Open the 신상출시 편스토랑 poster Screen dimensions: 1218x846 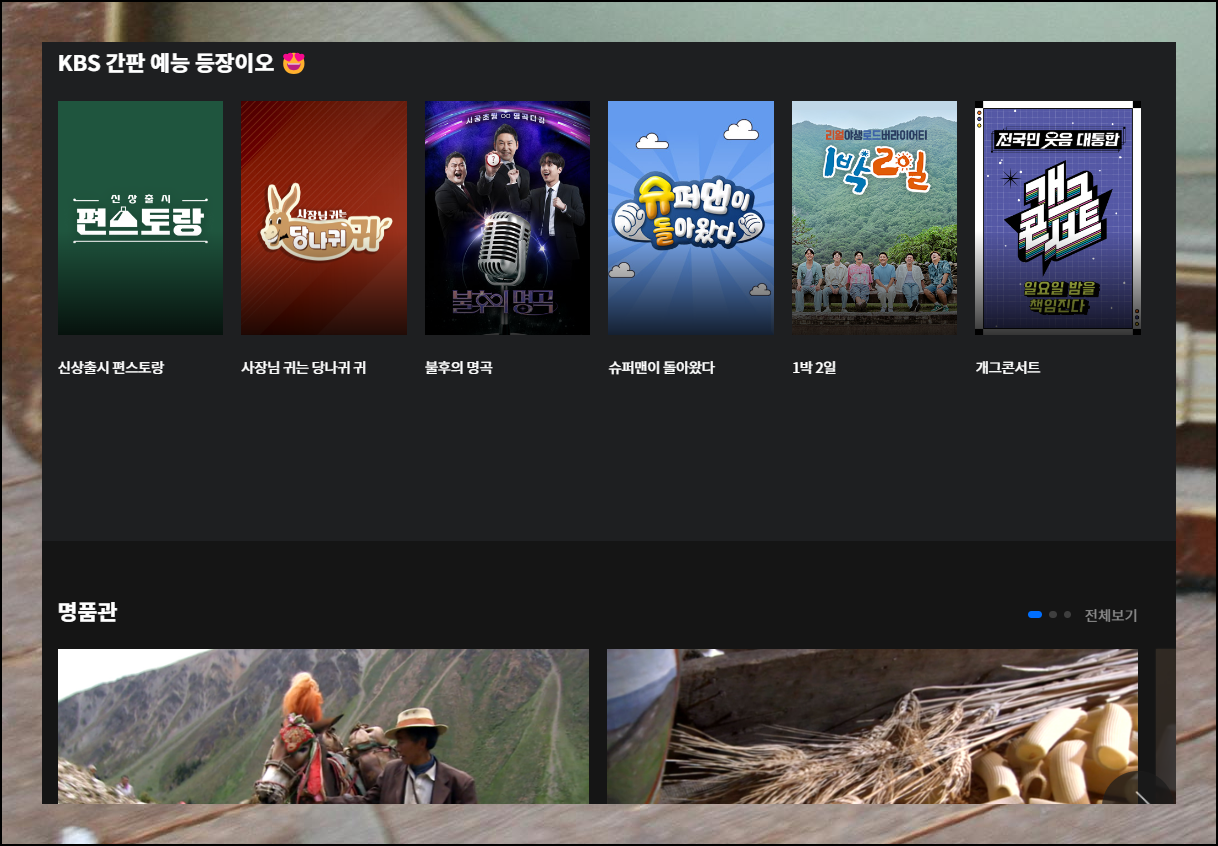pos(140,218)
